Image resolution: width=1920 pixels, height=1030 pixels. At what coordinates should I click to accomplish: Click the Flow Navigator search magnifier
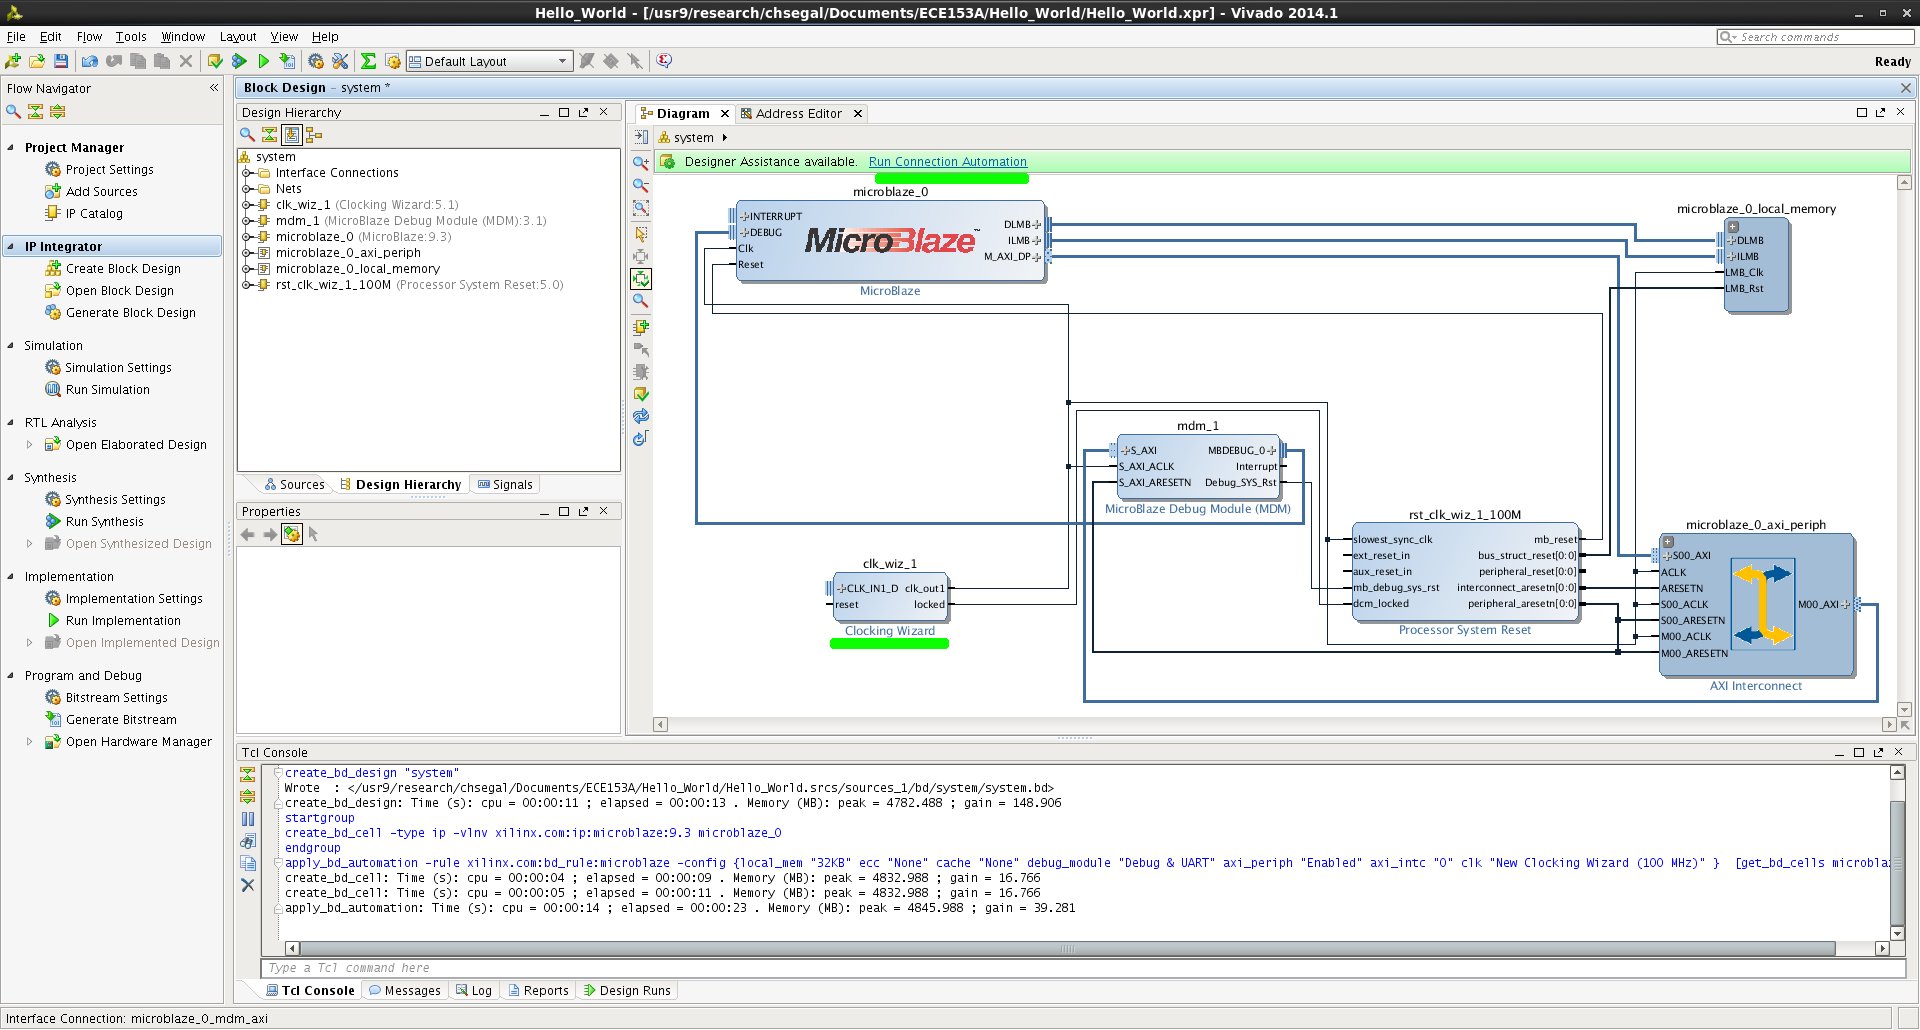(13, 112)
